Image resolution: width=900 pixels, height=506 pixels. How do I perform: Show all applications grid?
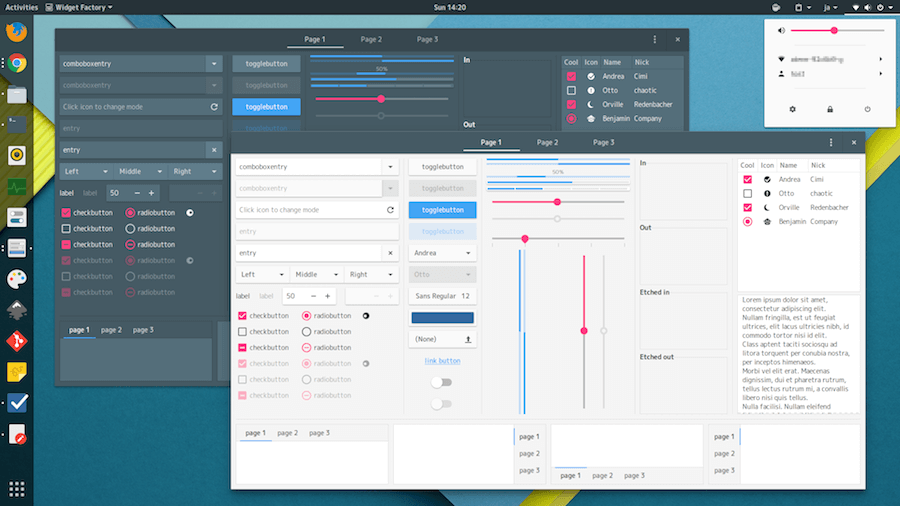(17, 489)
